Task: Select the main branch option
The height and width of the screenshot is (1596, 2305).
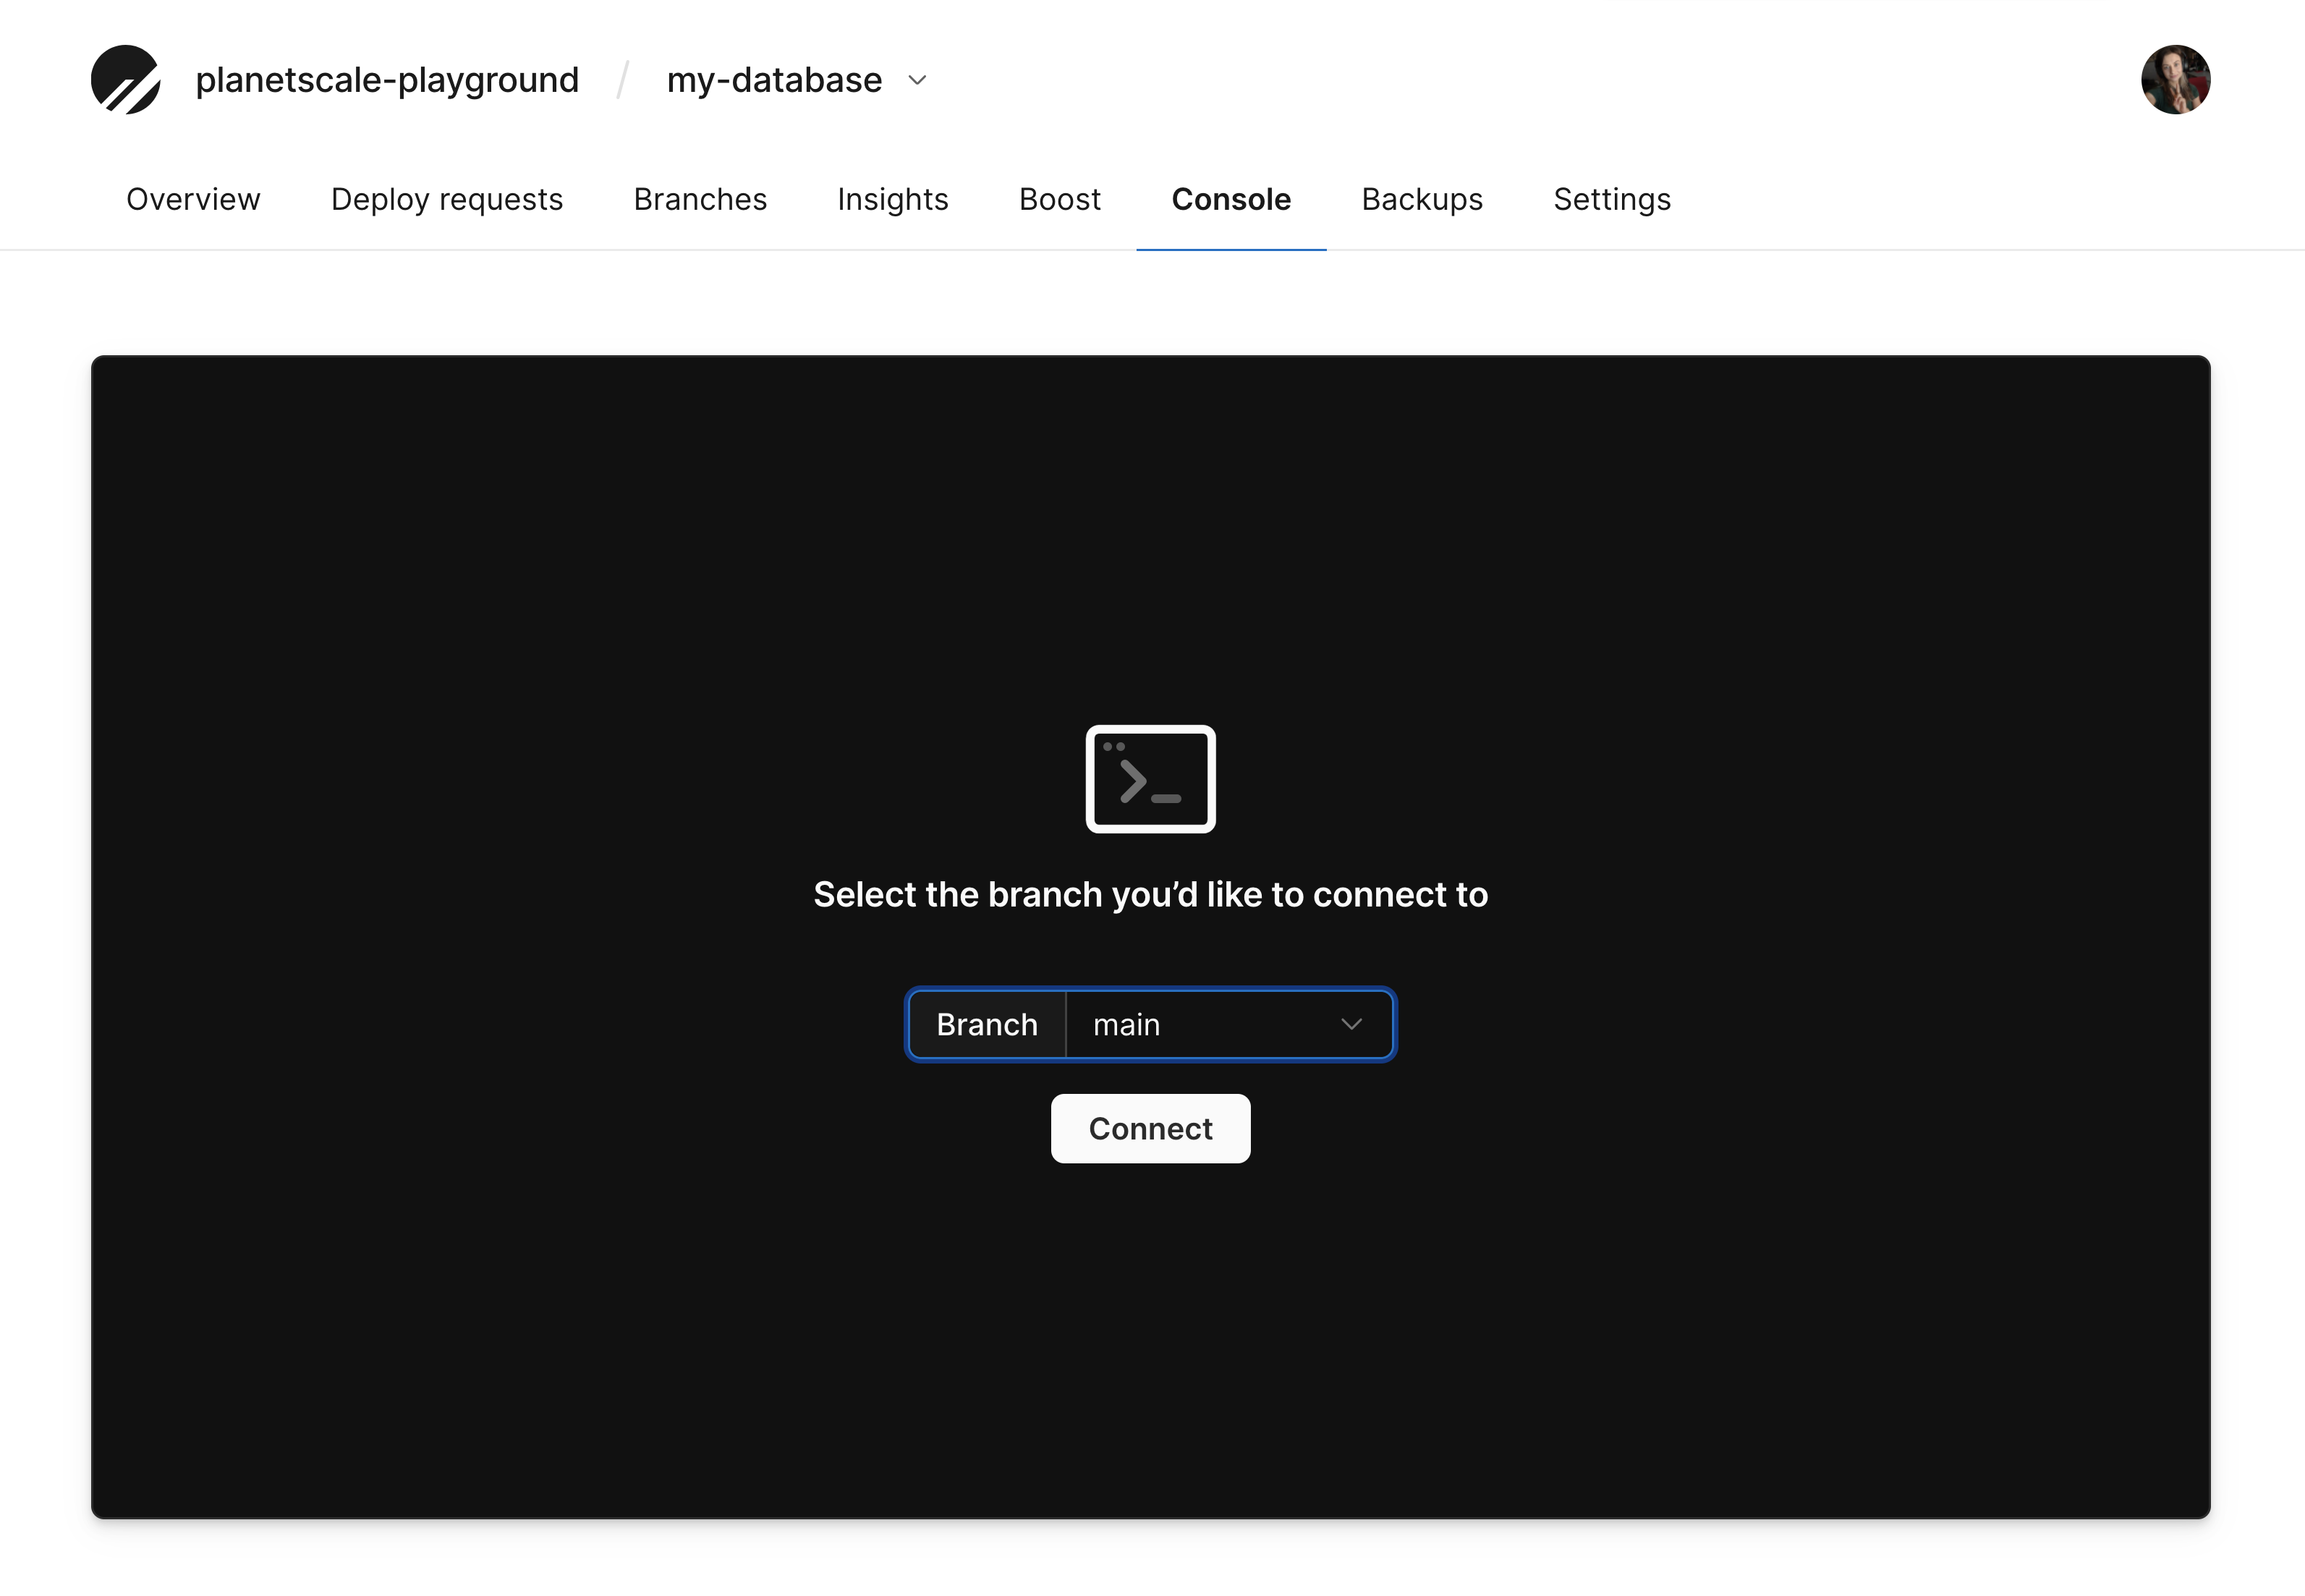Action: [x=1226, y=1023]
